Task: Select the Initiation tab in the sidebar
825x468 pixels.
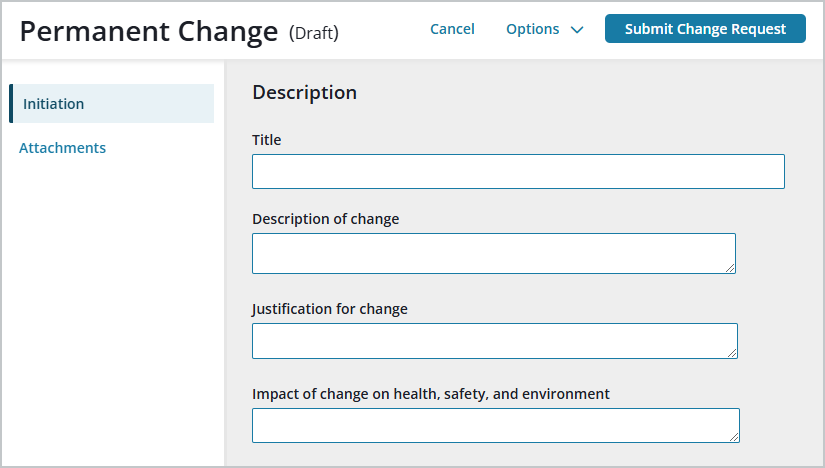Action: (x=112, y=104)
